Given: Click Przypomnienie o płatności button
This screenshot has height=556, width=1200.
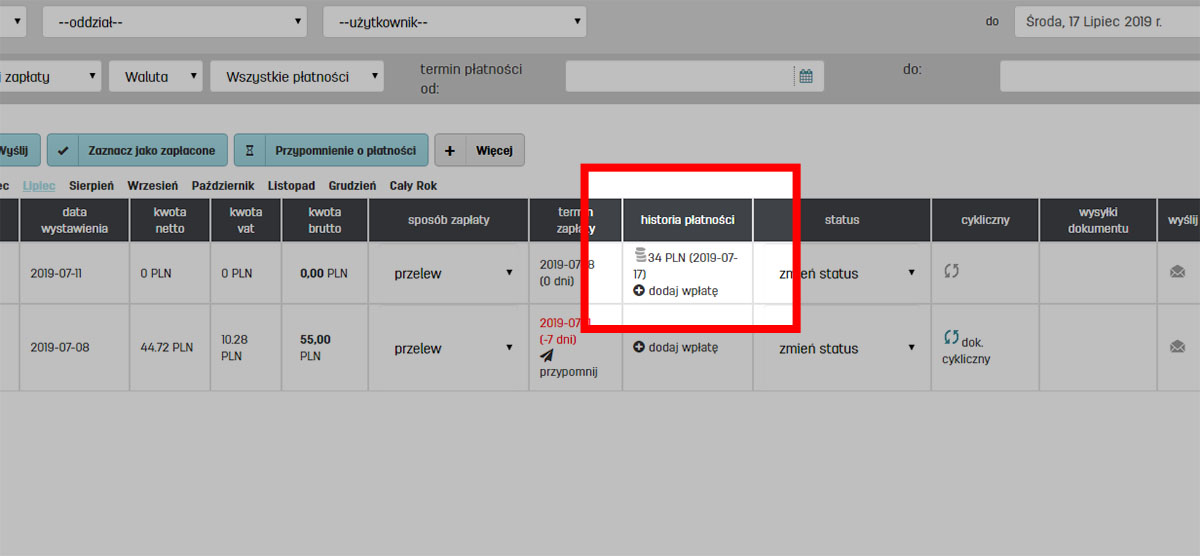Looking at the screenshot, I should point(331,150).
